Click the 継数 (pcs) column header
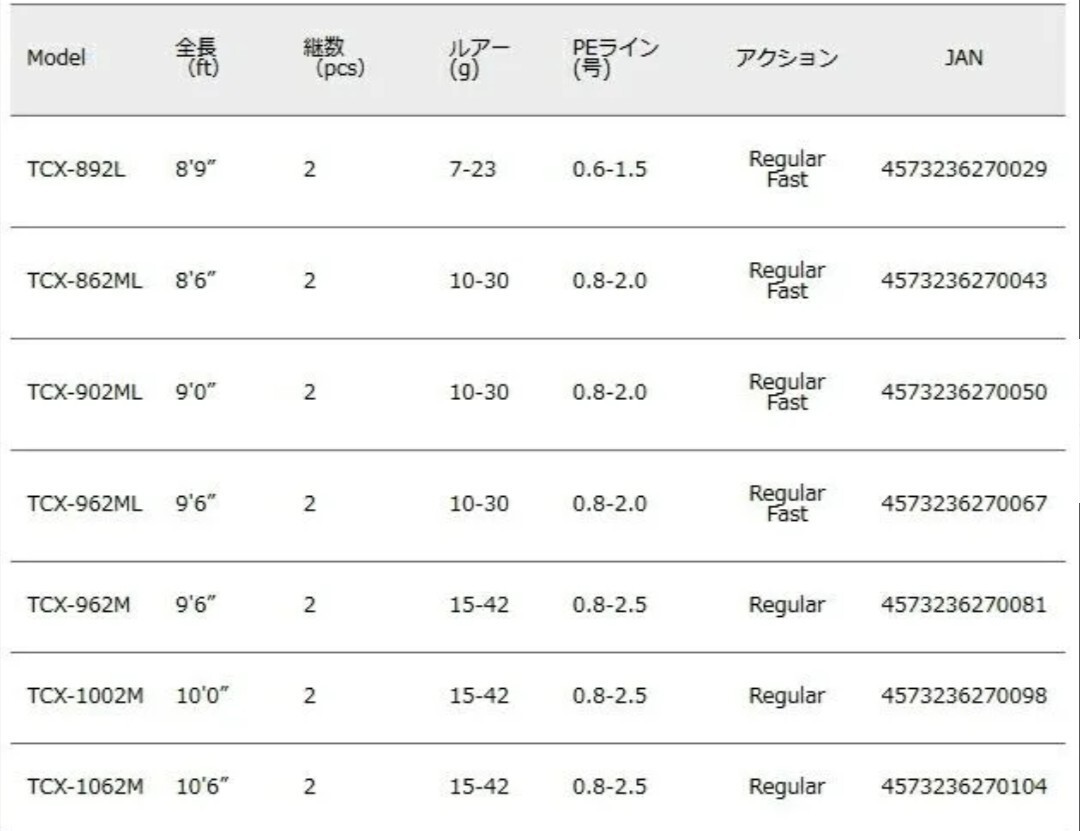Screen dimensions: 1080x831 333,59
